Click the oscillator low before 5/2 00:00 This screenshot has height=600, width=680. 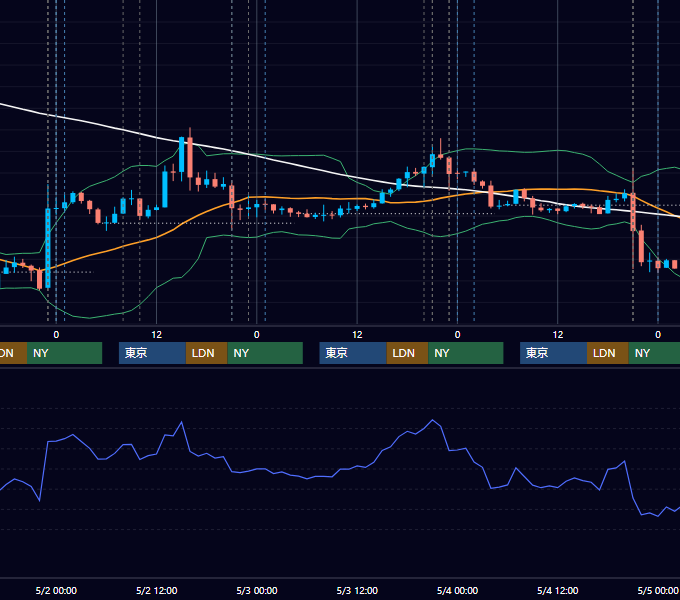tap(39, 501)
